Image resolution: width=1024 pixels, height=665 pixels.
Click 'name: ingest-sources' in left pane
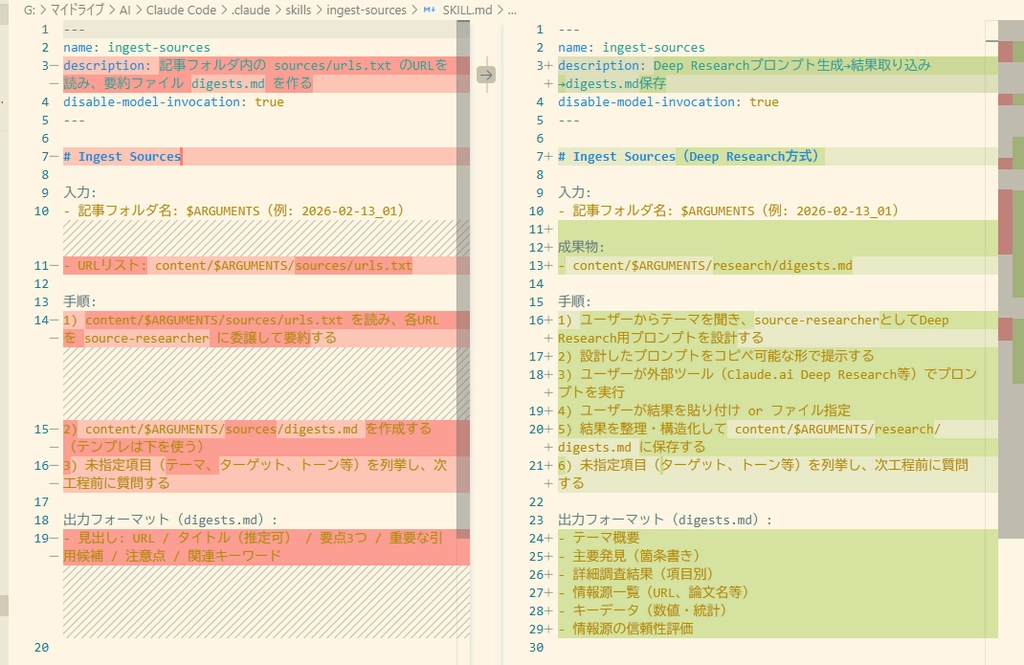[x=136, y=47]
